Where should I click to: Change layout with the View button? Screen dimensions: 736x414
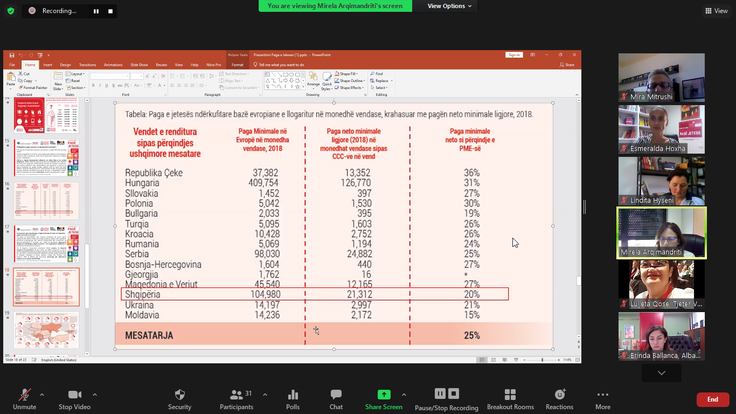tap(715, 10)
